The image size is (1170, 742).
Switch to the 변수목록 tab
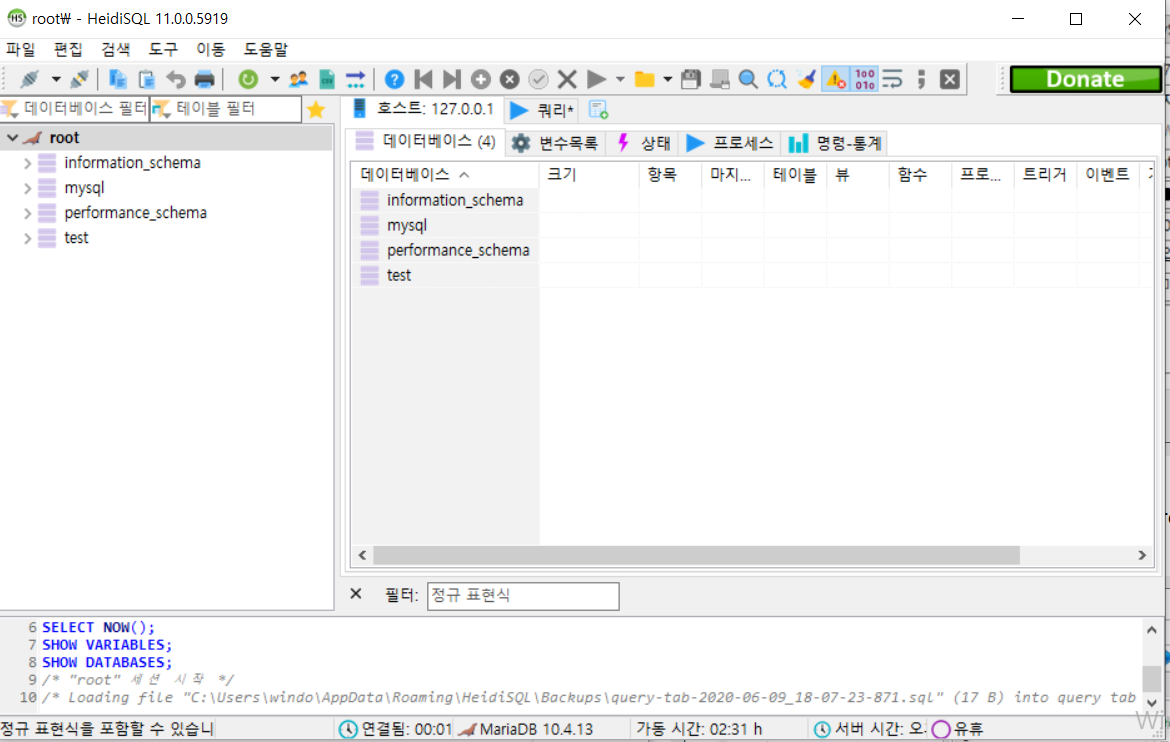click(555, 143)
